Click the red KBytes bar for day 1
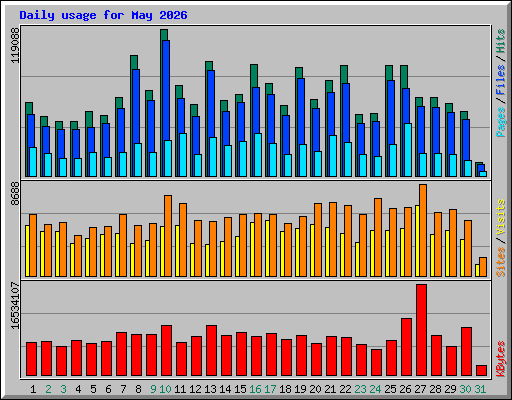This screenshot has width=512, height=400. click(31, 359)
